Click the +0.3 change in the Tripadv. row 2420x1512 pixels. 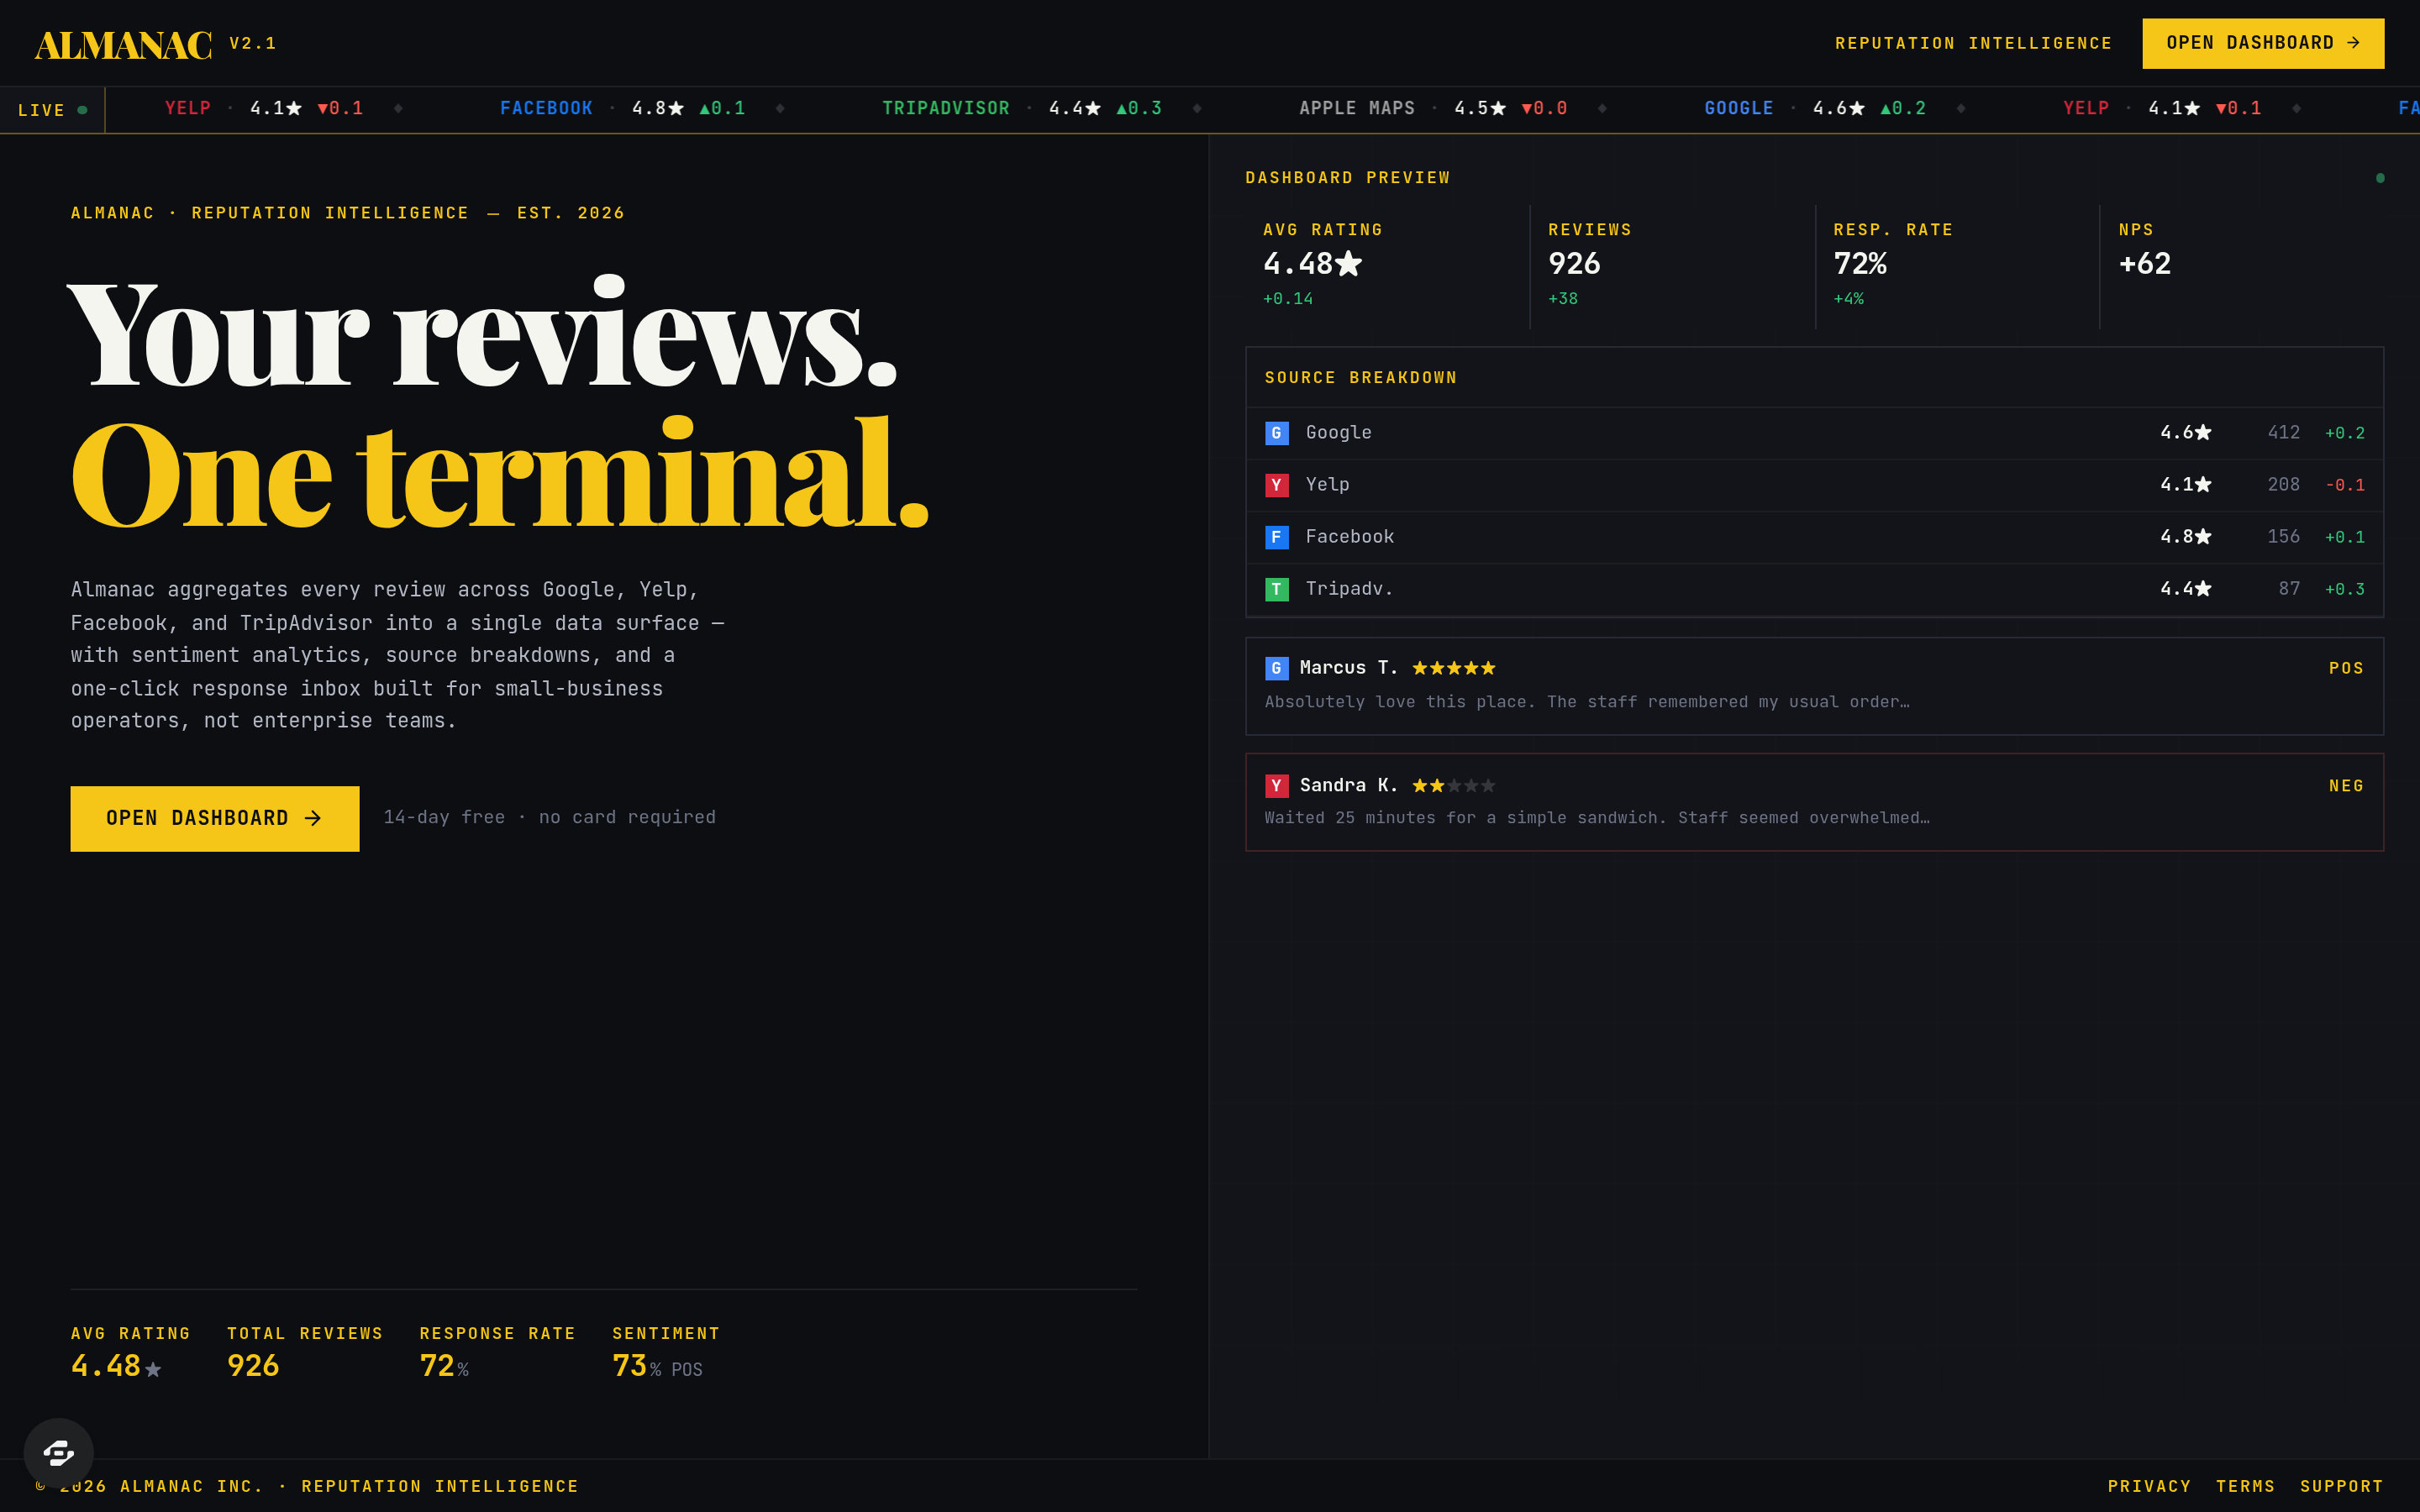click(2345, 589)
